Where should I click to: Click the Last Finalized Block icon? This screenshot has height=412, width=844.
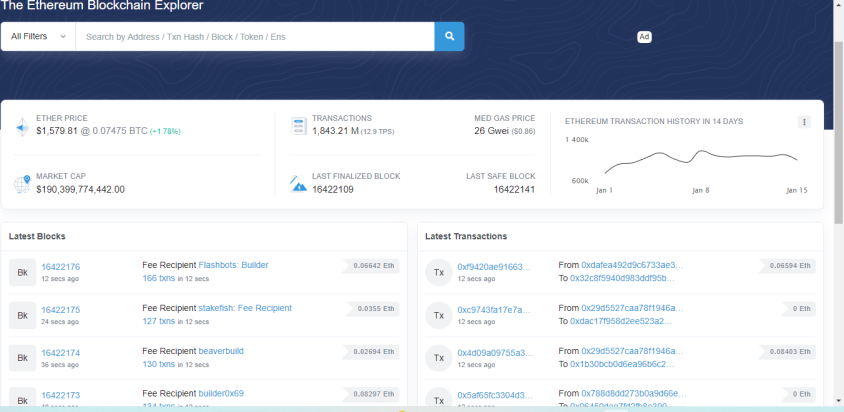coord(298,184)
